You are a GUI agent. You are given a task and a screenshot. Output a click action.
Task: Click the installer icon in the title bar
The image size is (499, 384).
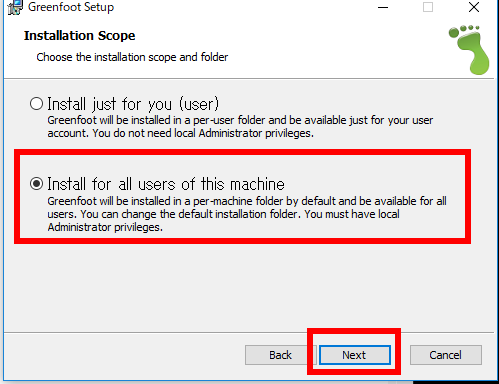pos(15,7)
